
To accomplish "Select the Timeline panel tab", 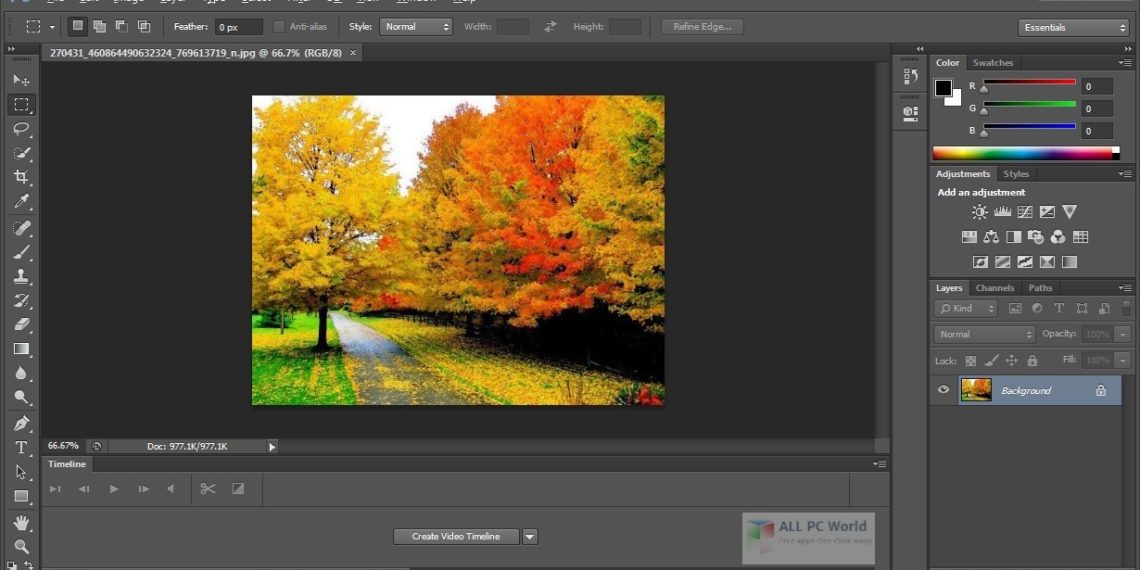I will click(67, 464).
